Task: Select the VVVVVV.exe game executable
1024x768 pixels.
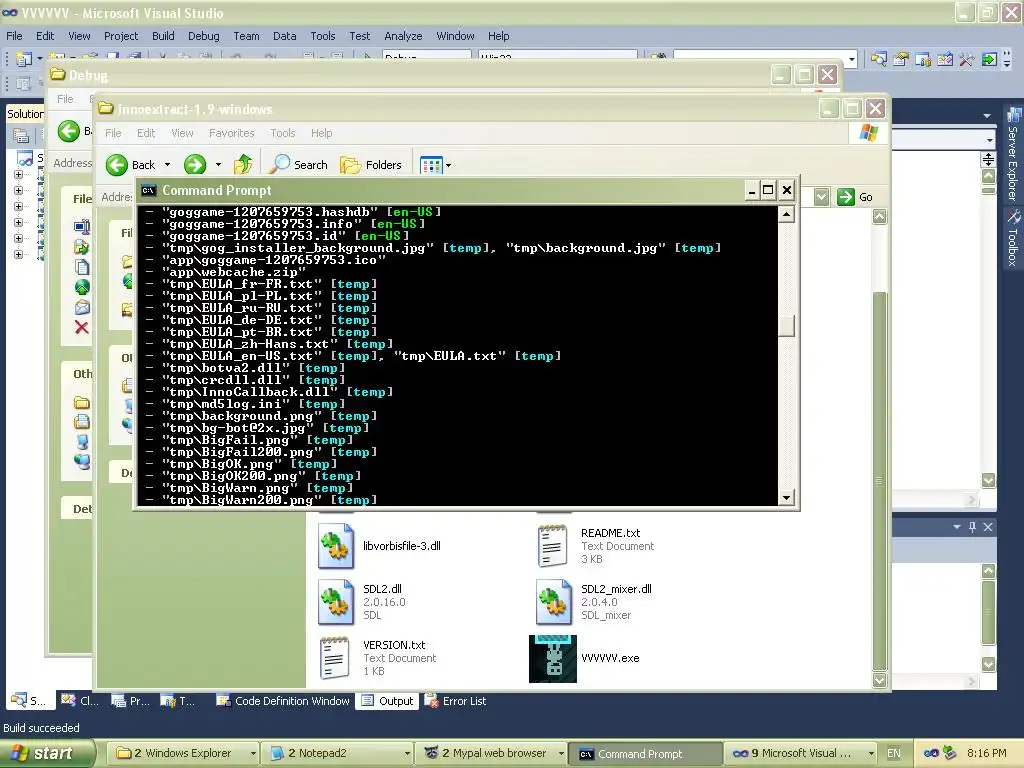Action: (584, 658)
